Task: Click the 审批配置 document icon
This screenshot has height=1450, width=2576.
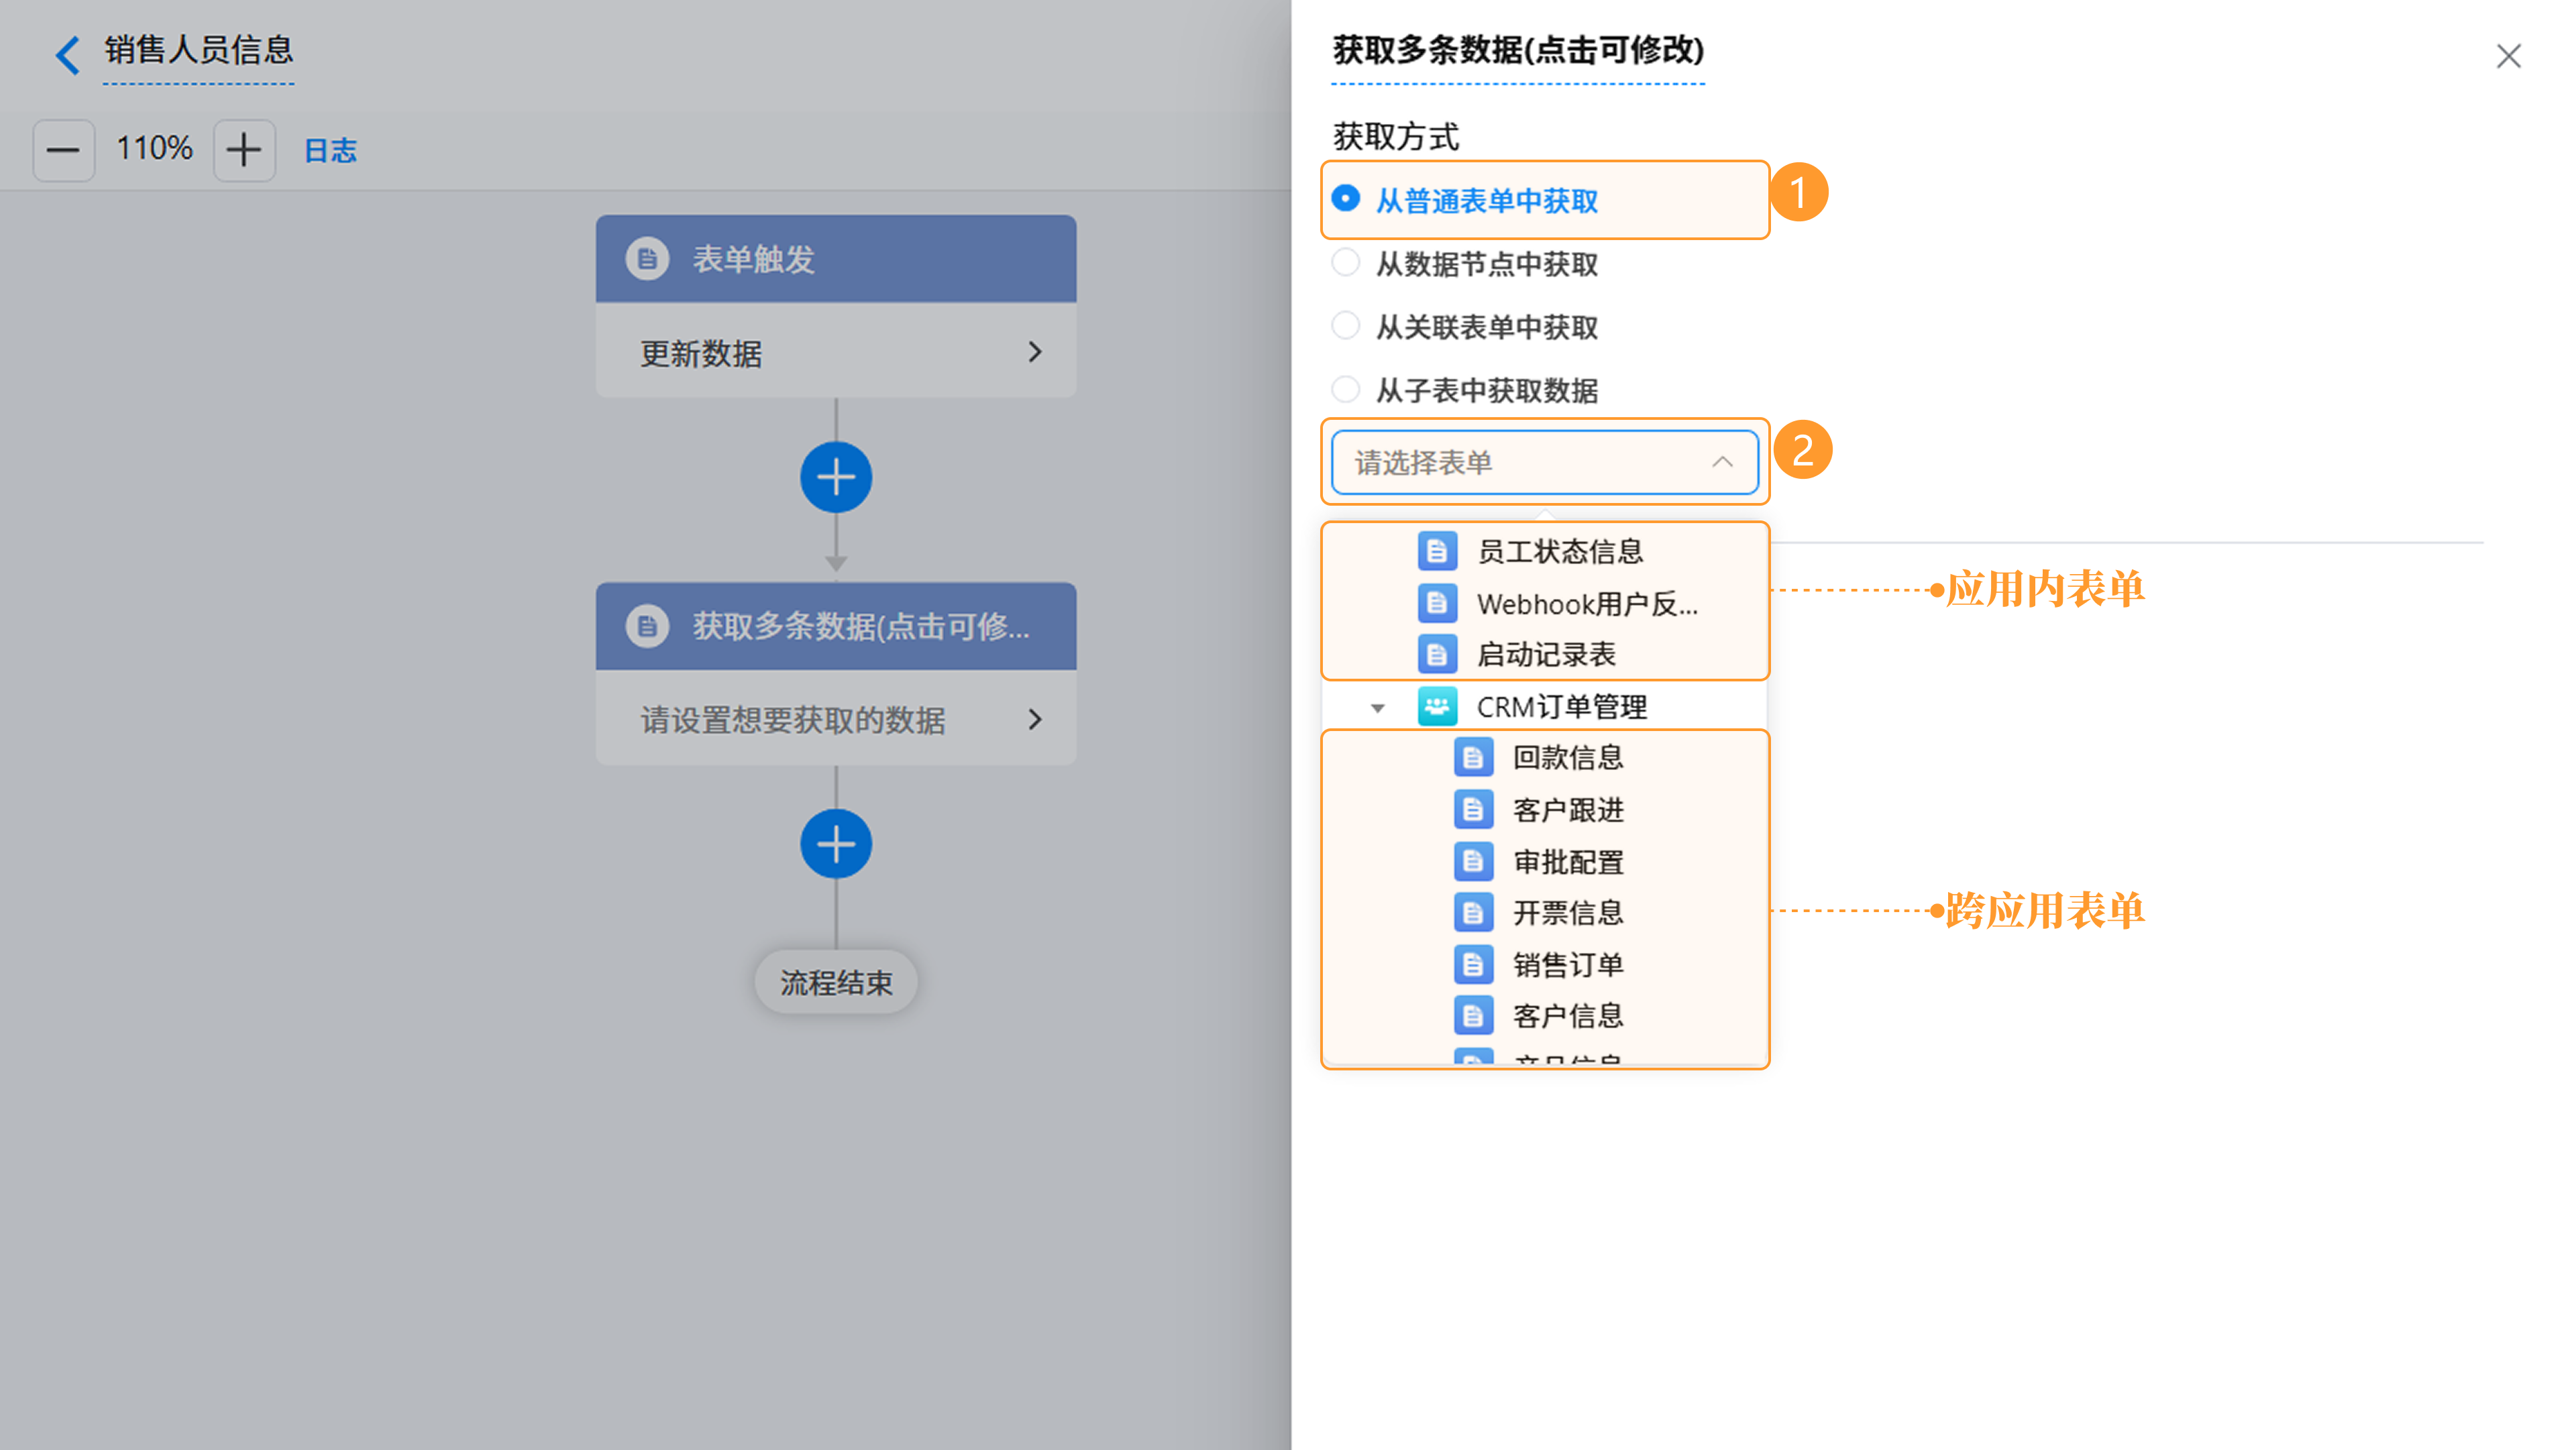Action: (x=1473, y=861)
